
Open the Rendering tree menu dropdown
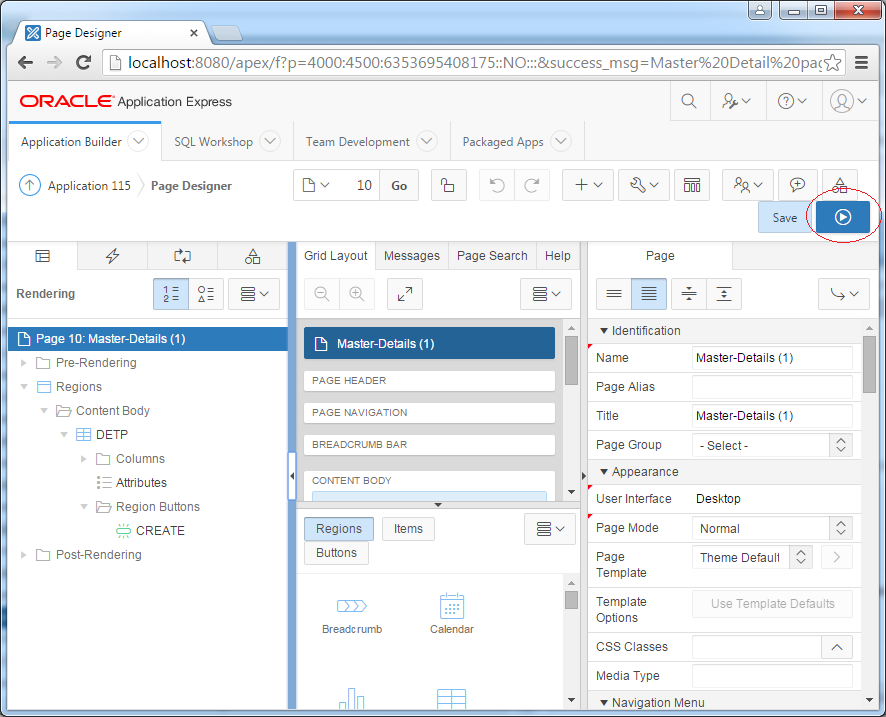coord(254,294)
